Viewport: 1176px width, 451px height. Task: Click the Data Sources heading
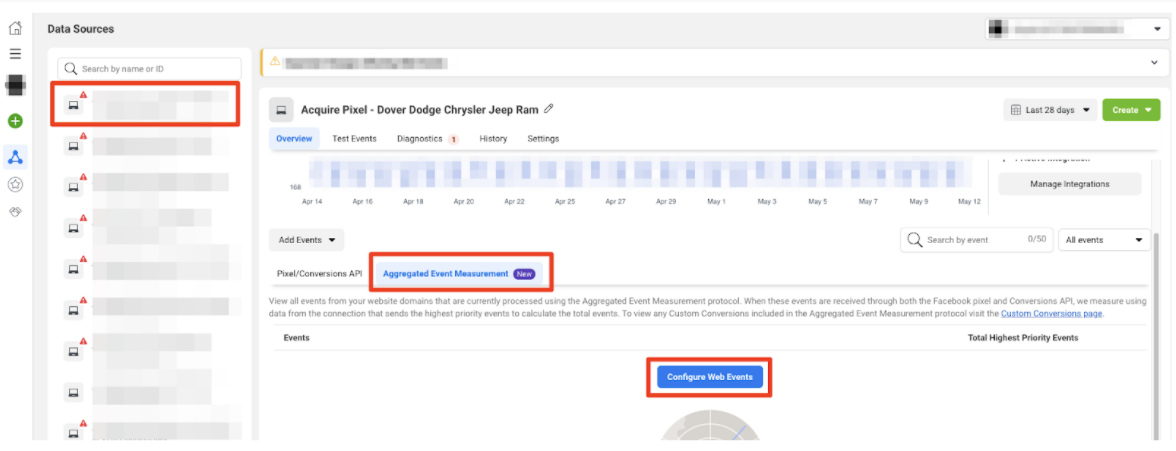coord(81,29)
